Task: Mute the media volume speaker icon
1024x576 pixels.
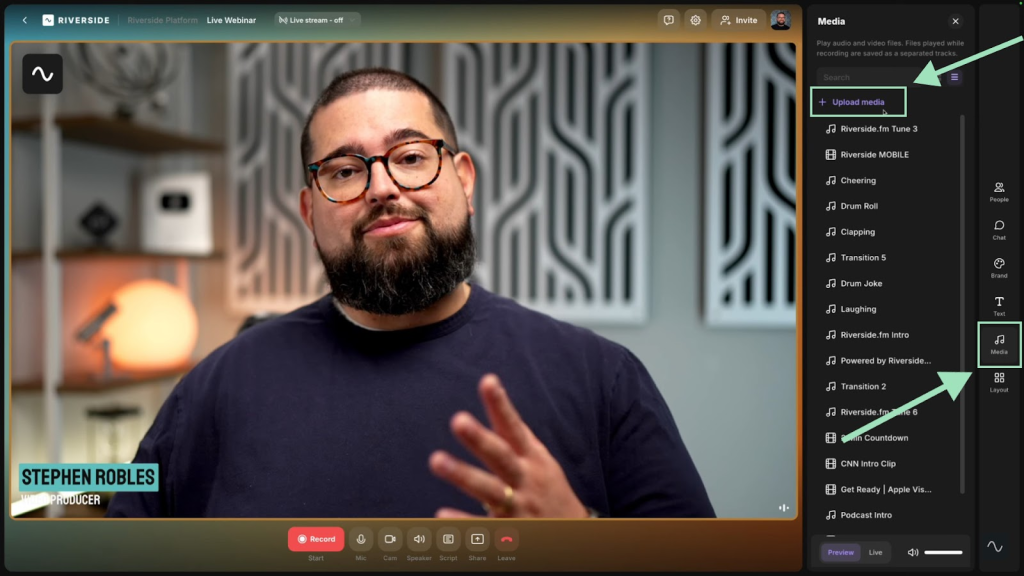Action: [x=913, y=552]
